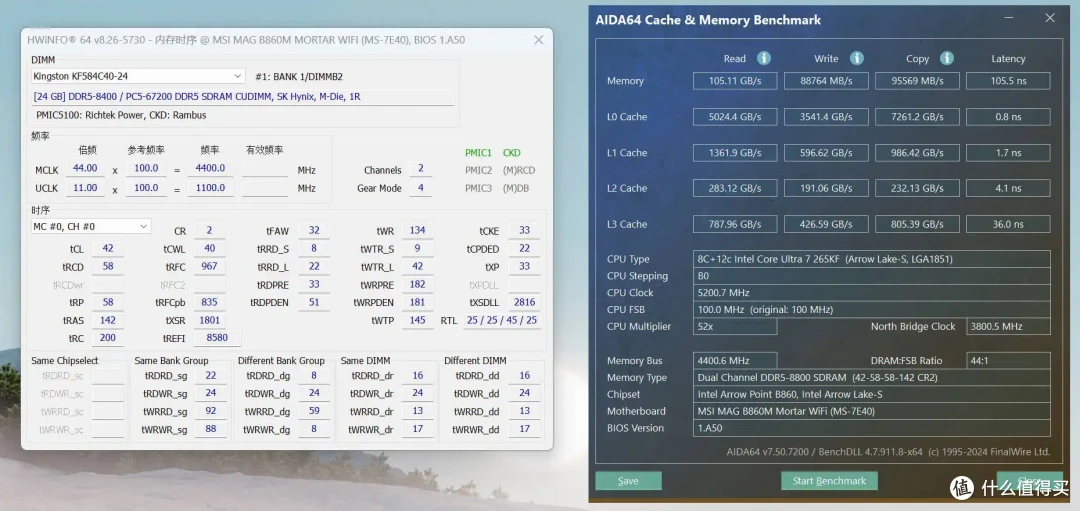This screenshot has width=1080, height=511.
Task: Click North Bridge Clock value 3800.5 MHz
Action: point(1008,326)
